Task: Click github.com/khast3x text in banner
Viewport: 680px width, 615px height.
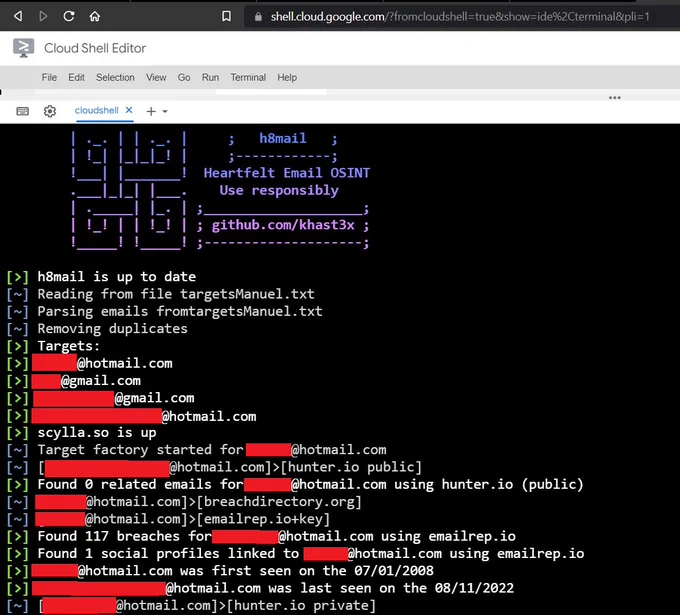Action: tap(283, 225)
